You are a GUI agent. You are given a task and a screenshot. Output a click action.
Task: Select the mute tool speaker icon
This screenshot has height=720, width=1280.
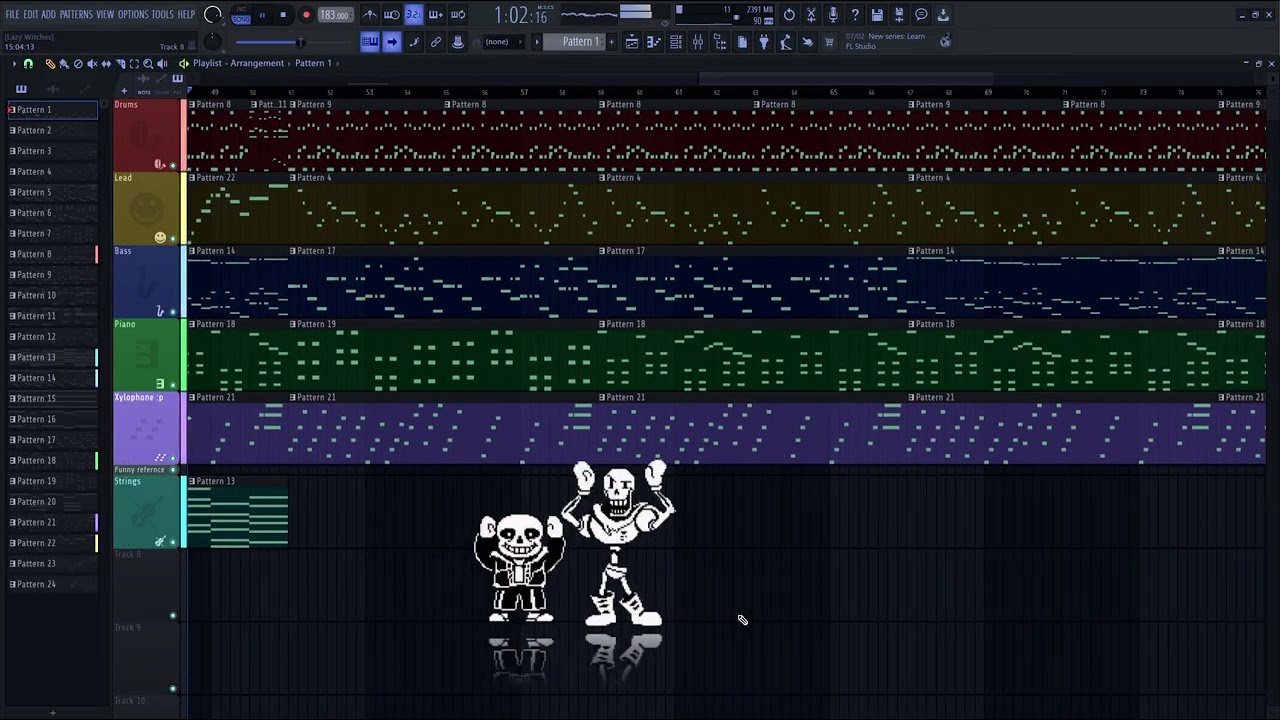[92, 64]
